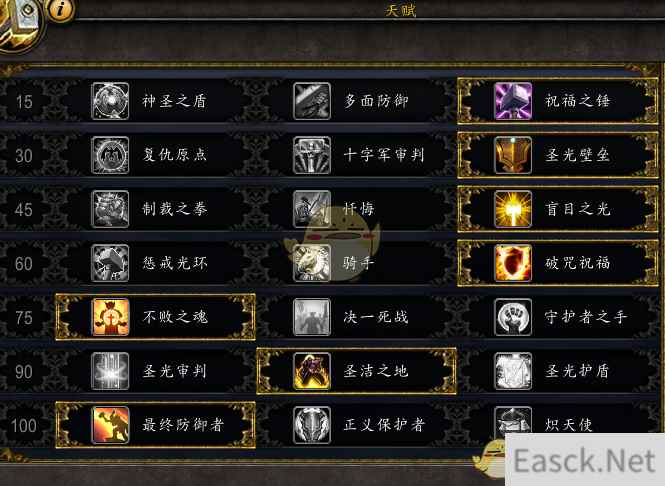Select the 神圣之盾 talent icon
The height and width of the screenshot is (486, 665).
tap(110, 101)
